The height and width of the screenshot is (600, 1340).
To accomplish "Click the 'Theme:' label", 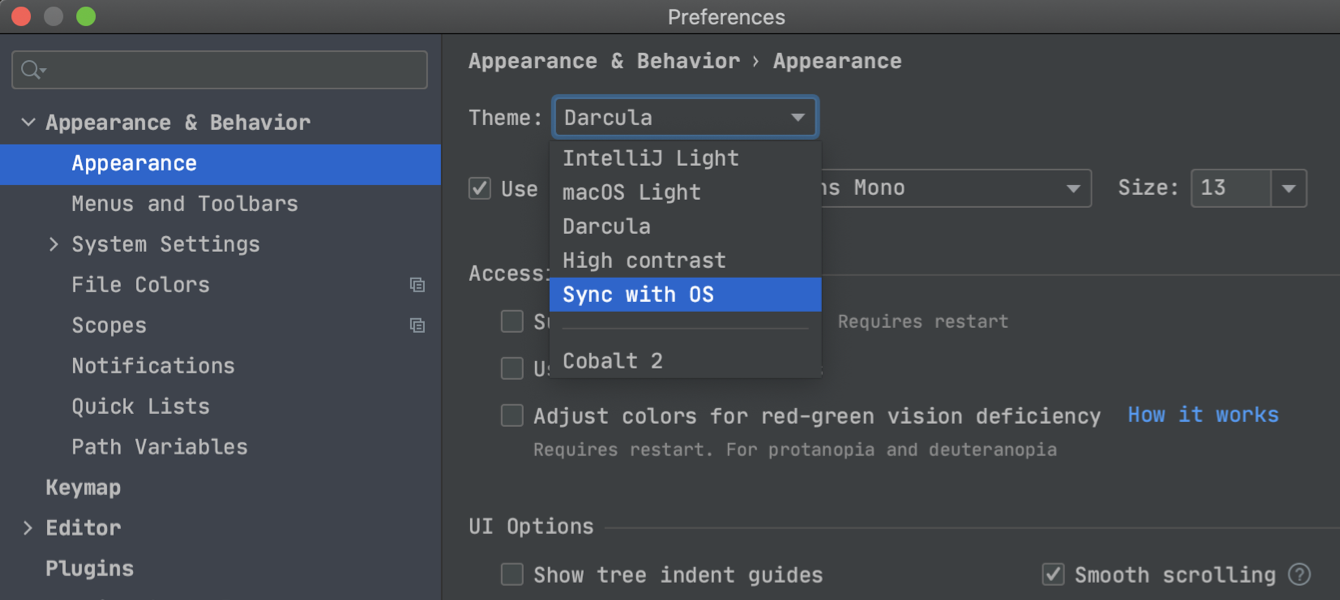I will pos(506,117).
